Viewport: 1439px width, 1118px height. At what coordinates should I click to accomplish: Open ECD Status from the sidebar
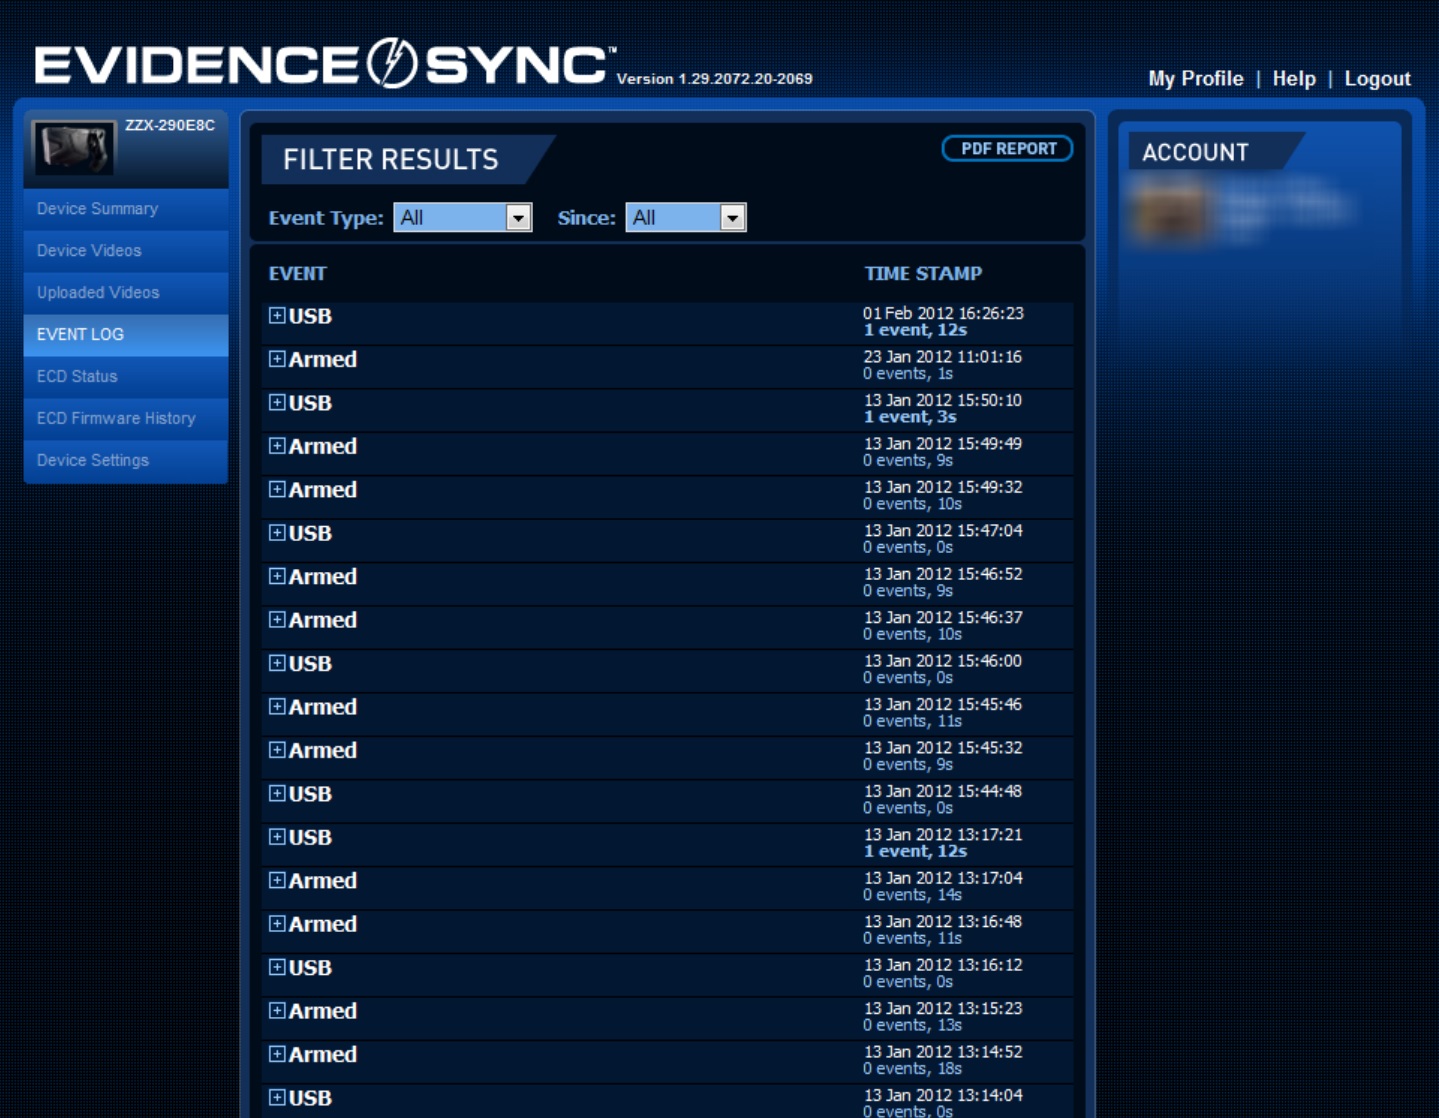tap(78, 377)
